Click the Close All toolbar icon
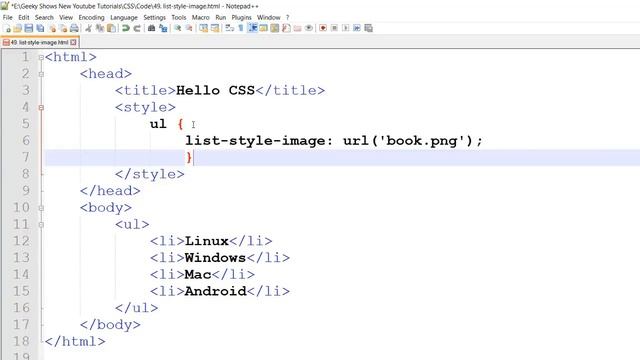 pyautogui.click(x=63, y=28)
